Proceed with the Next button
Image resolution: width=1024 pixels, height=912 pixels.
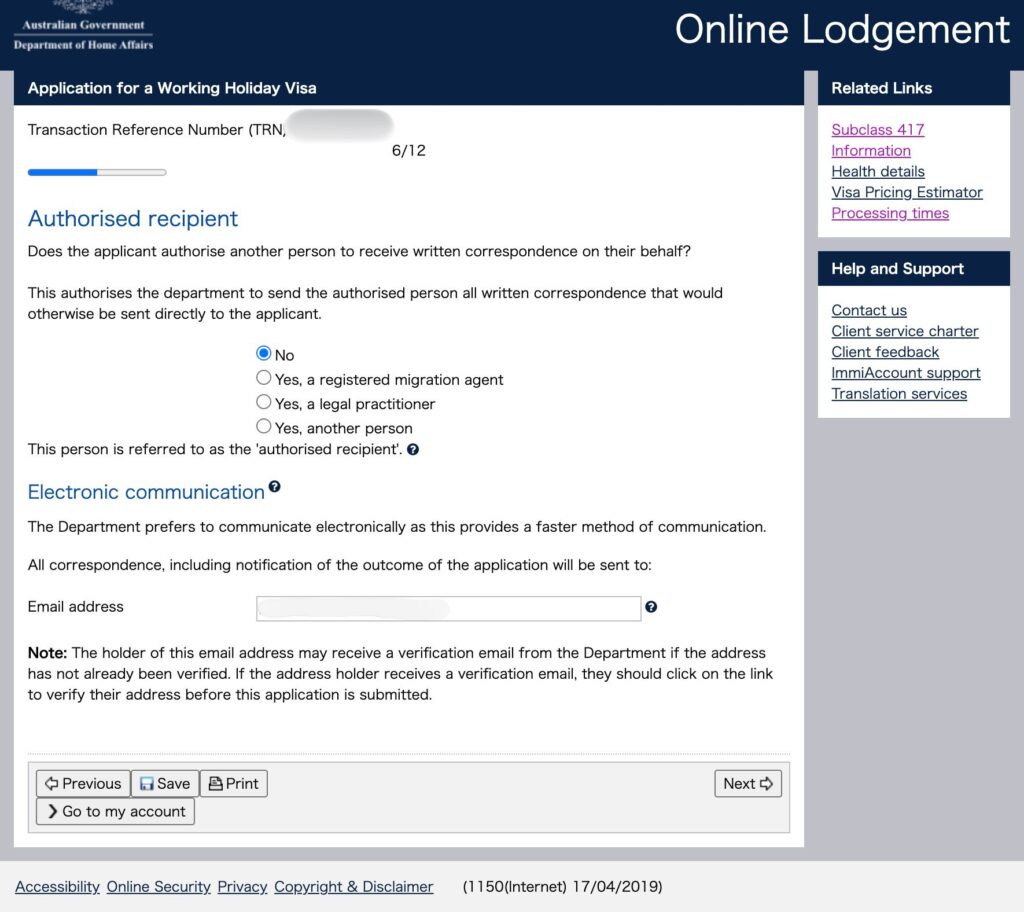tap(748, 784)
